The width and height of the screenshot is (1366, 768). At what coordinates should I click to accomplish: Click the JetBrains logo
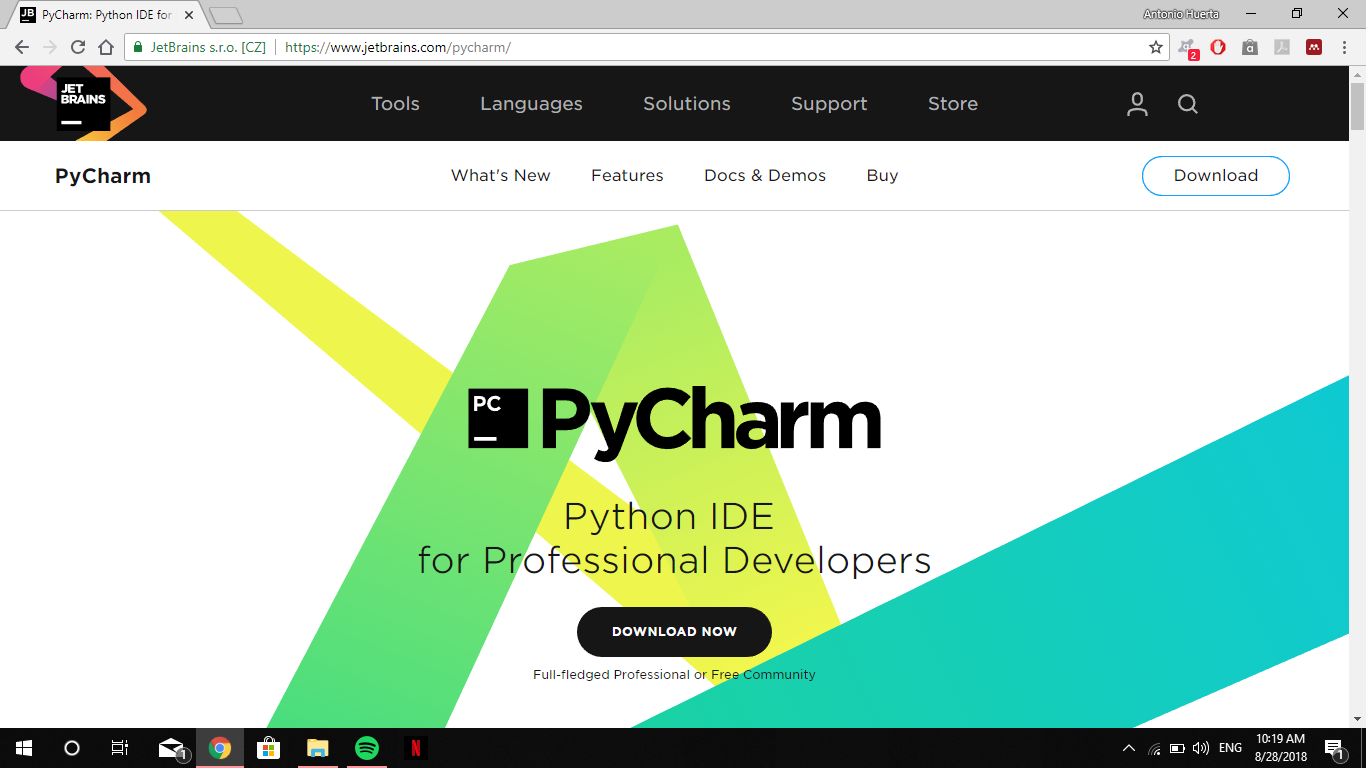(x=82, y=103)
